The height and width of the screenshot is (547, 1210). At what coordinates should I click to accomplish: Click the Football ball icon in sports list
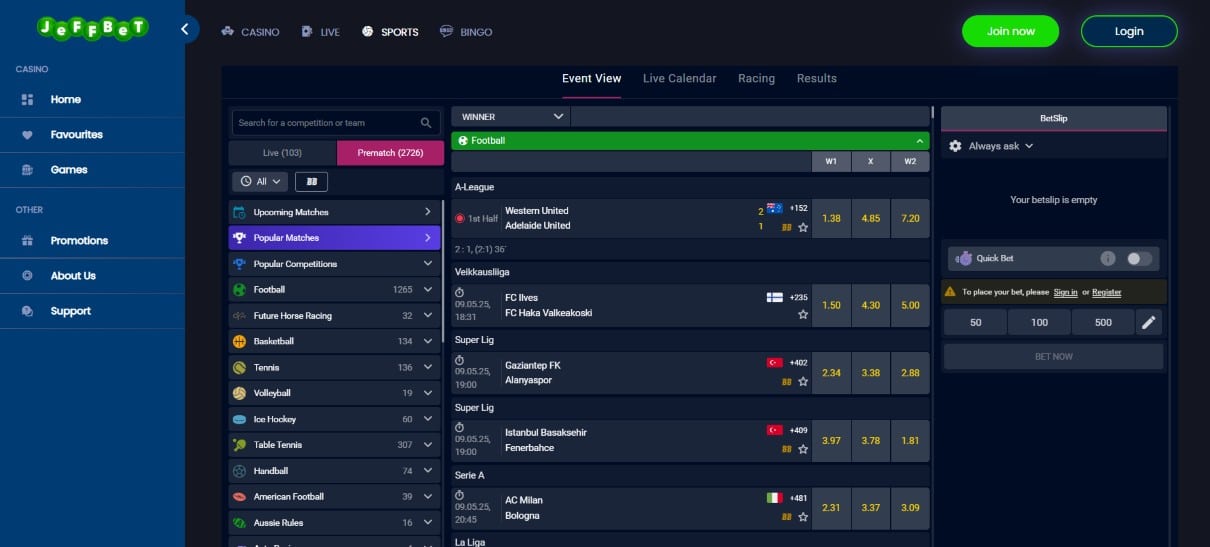point(239,290)
